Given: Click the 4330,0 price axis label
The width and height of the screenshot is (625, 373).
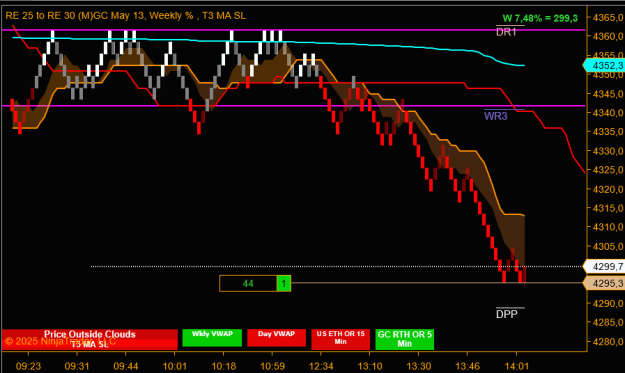Looking at the screenshot, I should tap(608, 151).
